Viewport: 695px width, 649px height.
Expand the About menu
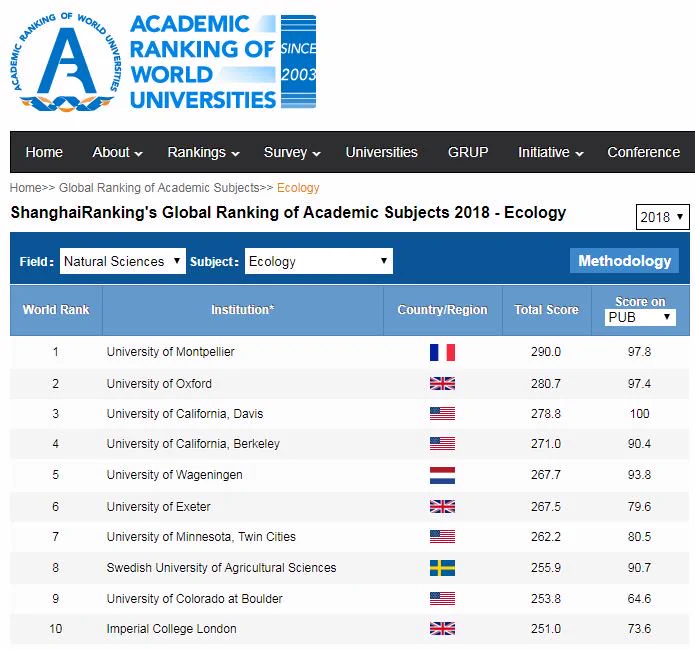(x=117, y=152)
